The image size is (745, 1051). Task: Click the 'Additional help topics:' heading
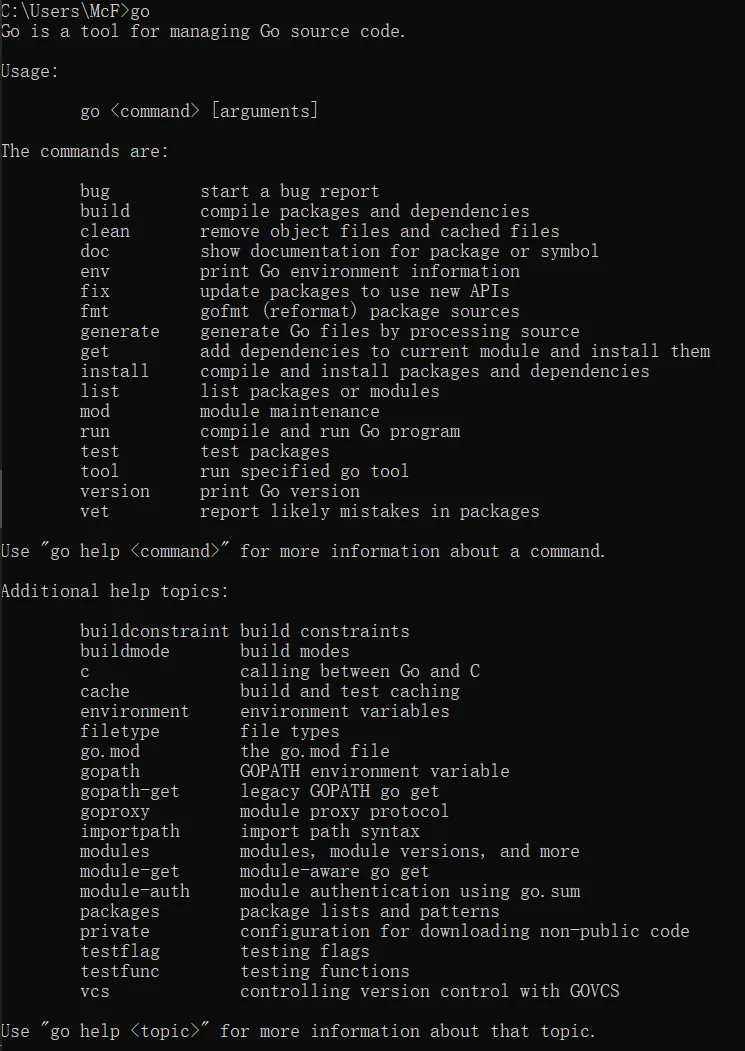click(x=115, y=591)
